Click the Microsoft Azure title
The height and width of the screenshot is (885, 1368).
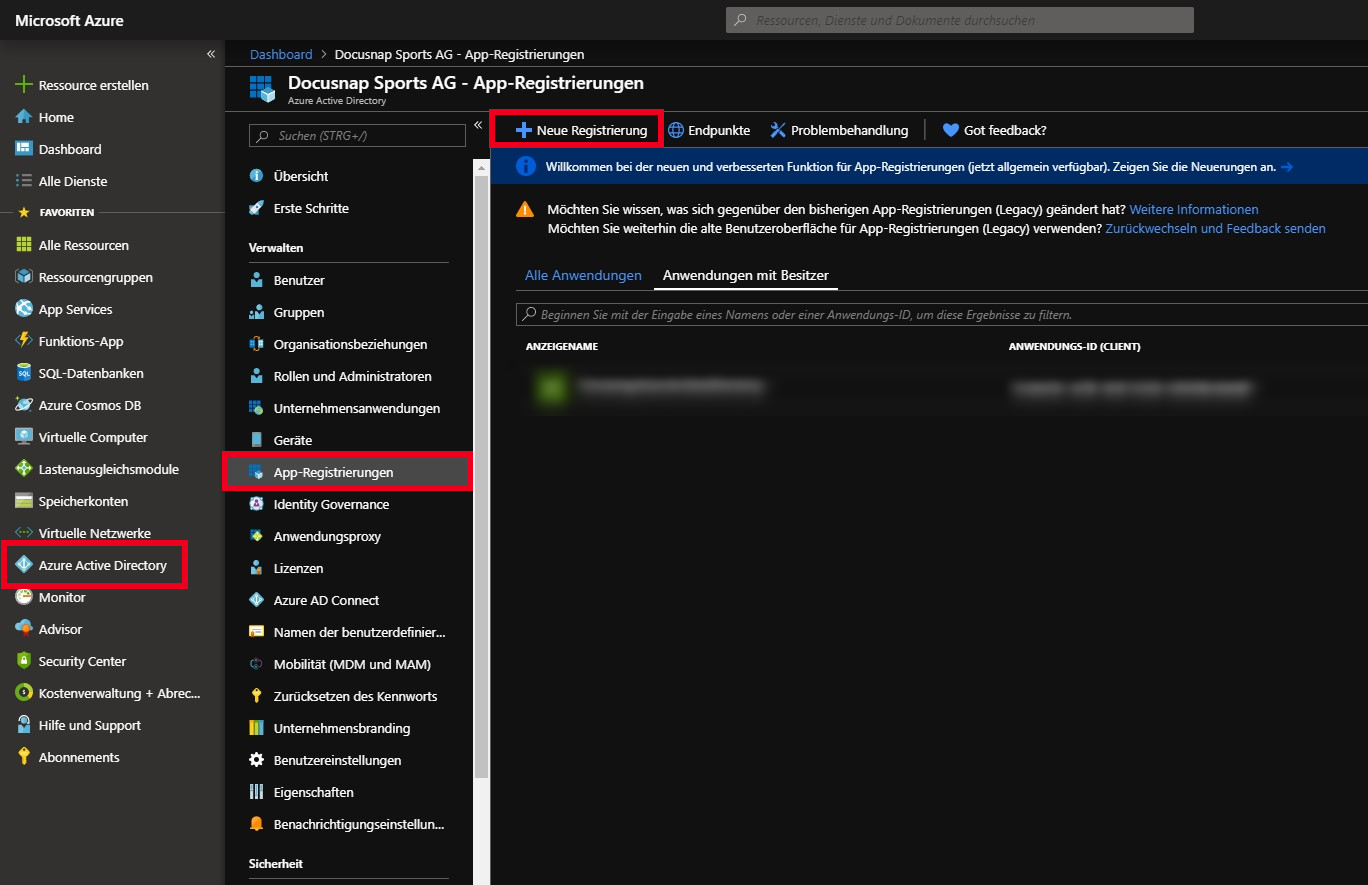click(x=69, y=20)
